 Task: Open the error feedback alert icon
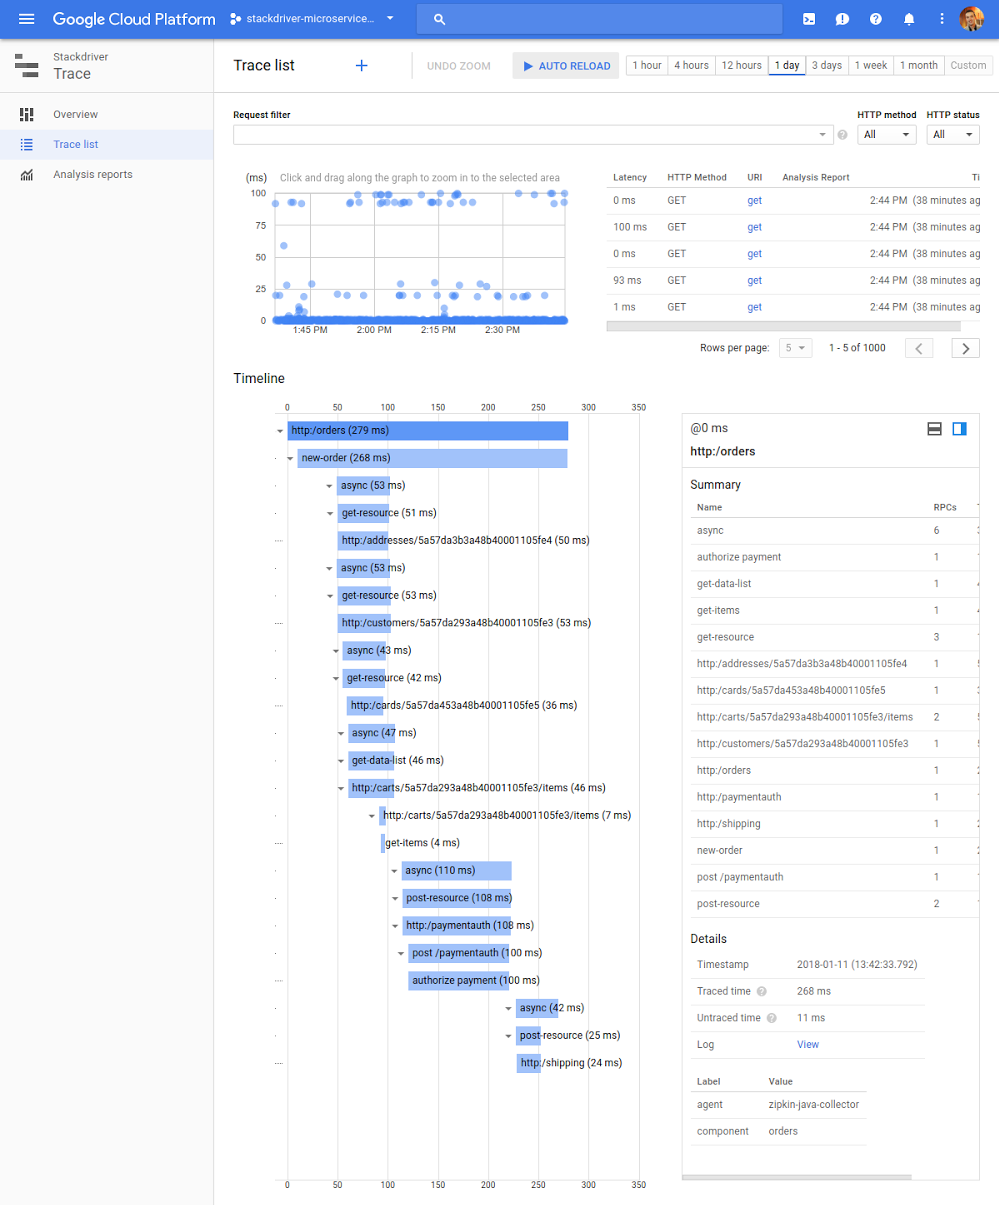843,19
